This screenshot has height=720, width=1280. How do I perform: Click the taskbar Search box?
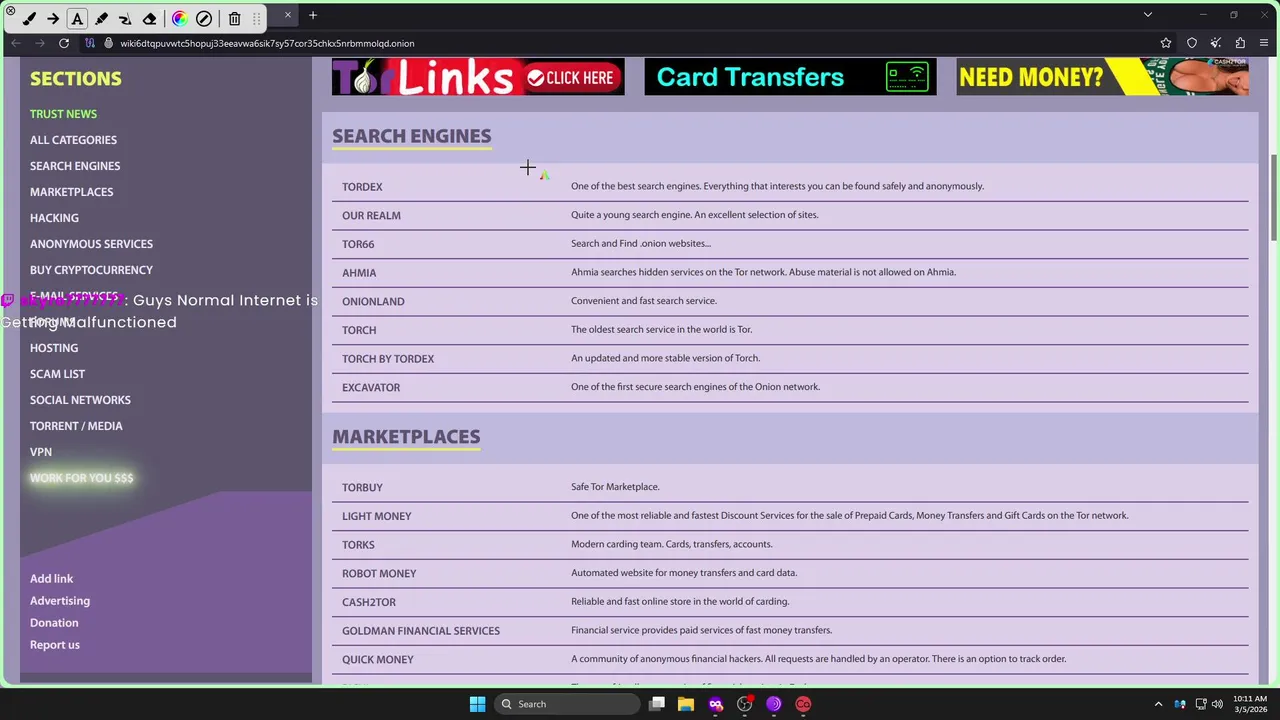pyautogui.click(x=567, y=704)
